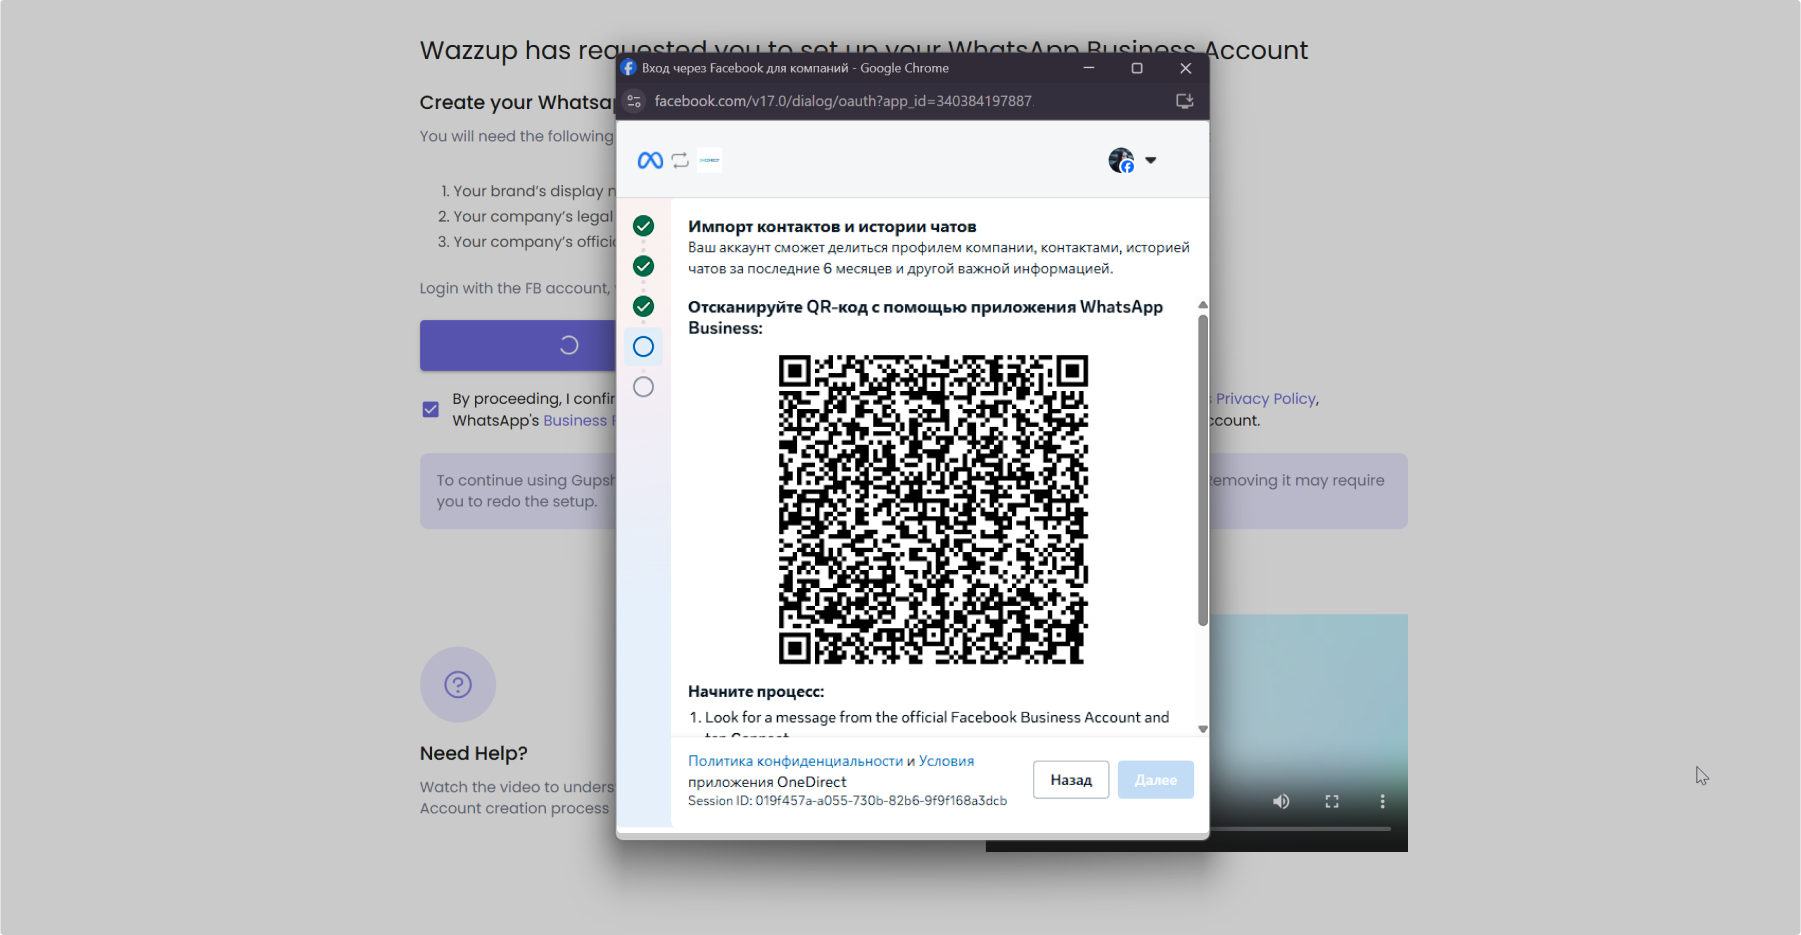Open the Privacy Policy link in the background page
The width and height of the screenshot is (1801, 935).
[x=1266, y=398]
